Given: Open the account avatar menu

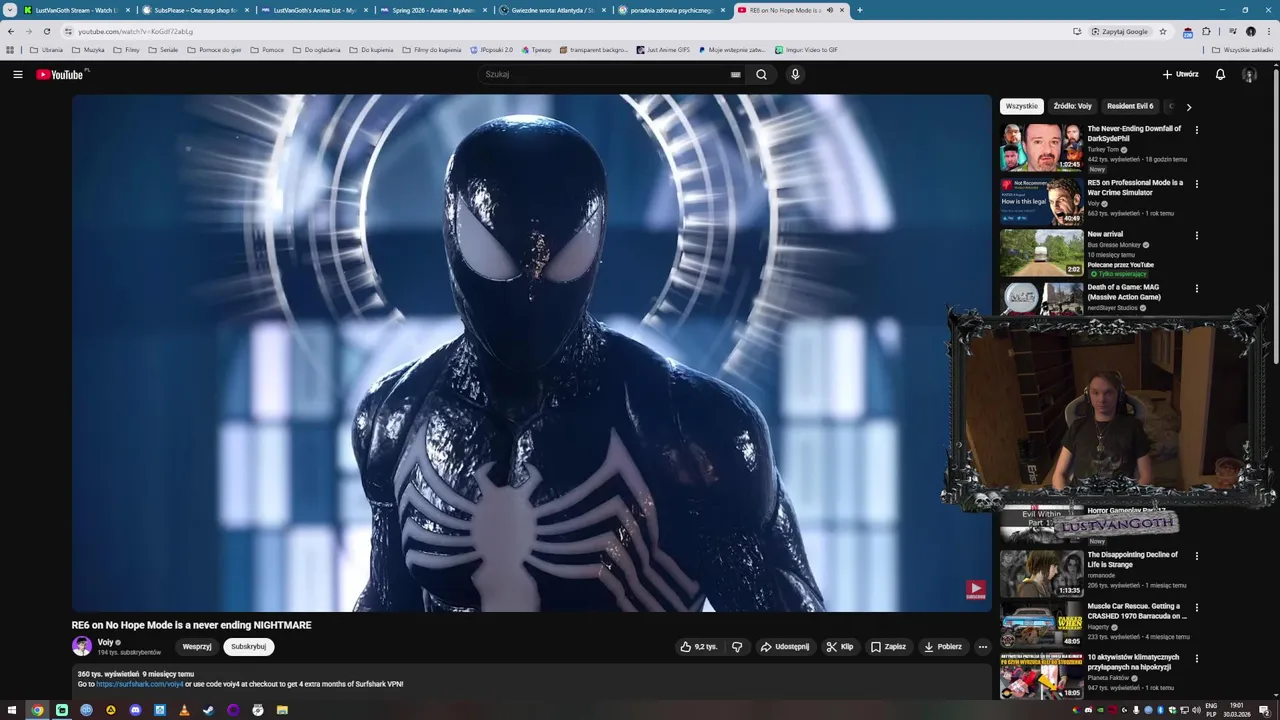Looking at the screenshot, I should coord(1249,74).
